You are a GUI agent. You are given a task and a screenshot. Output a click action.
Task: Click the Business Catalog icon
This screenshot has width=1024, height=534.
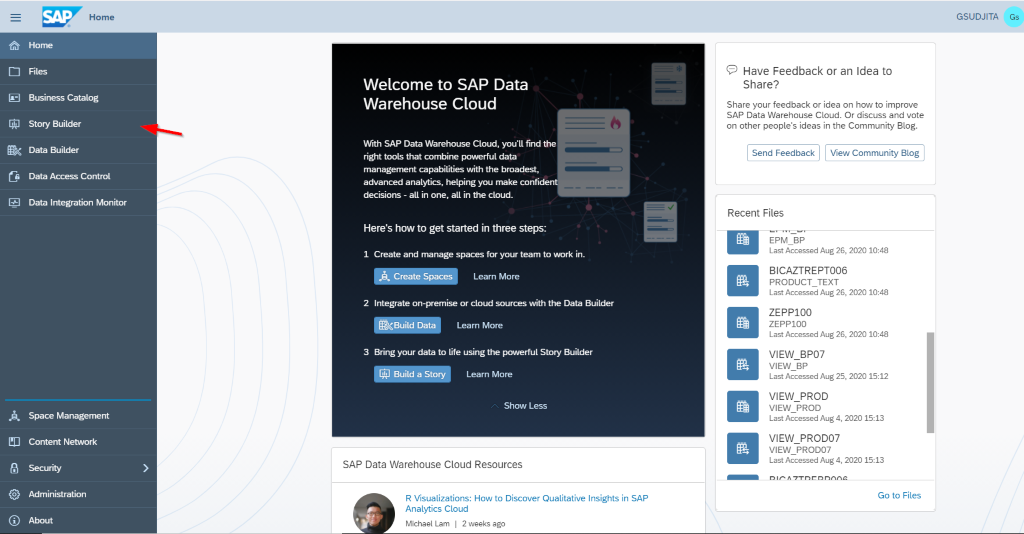[14, 98]
